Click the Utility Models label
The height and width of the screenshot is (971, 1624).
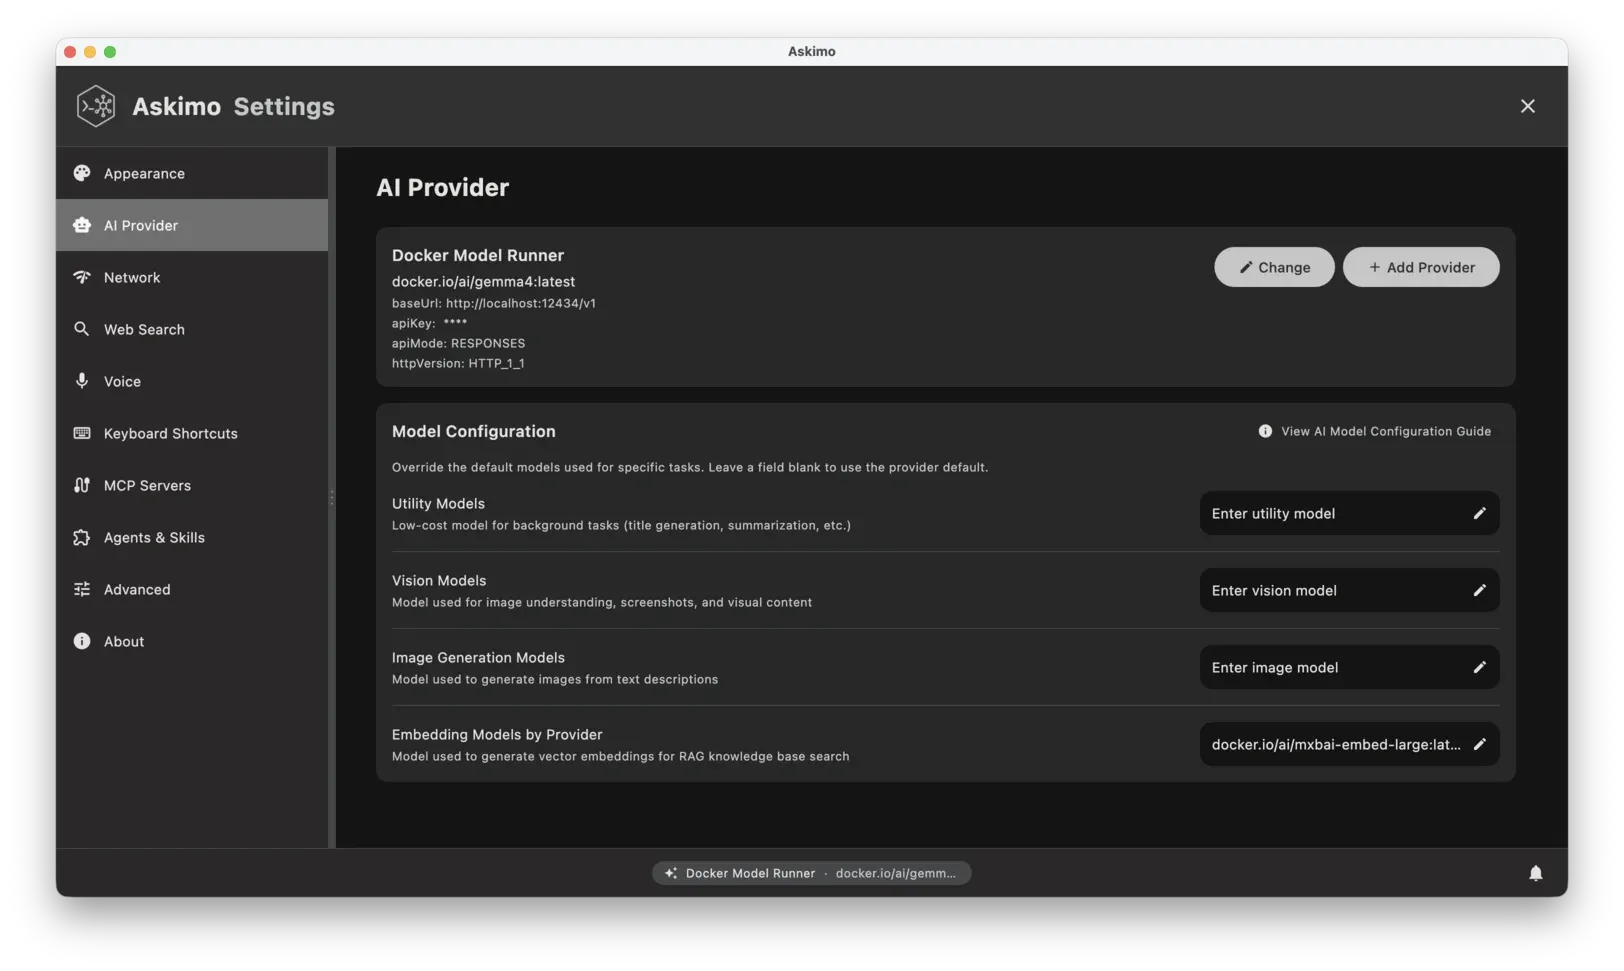438,503
